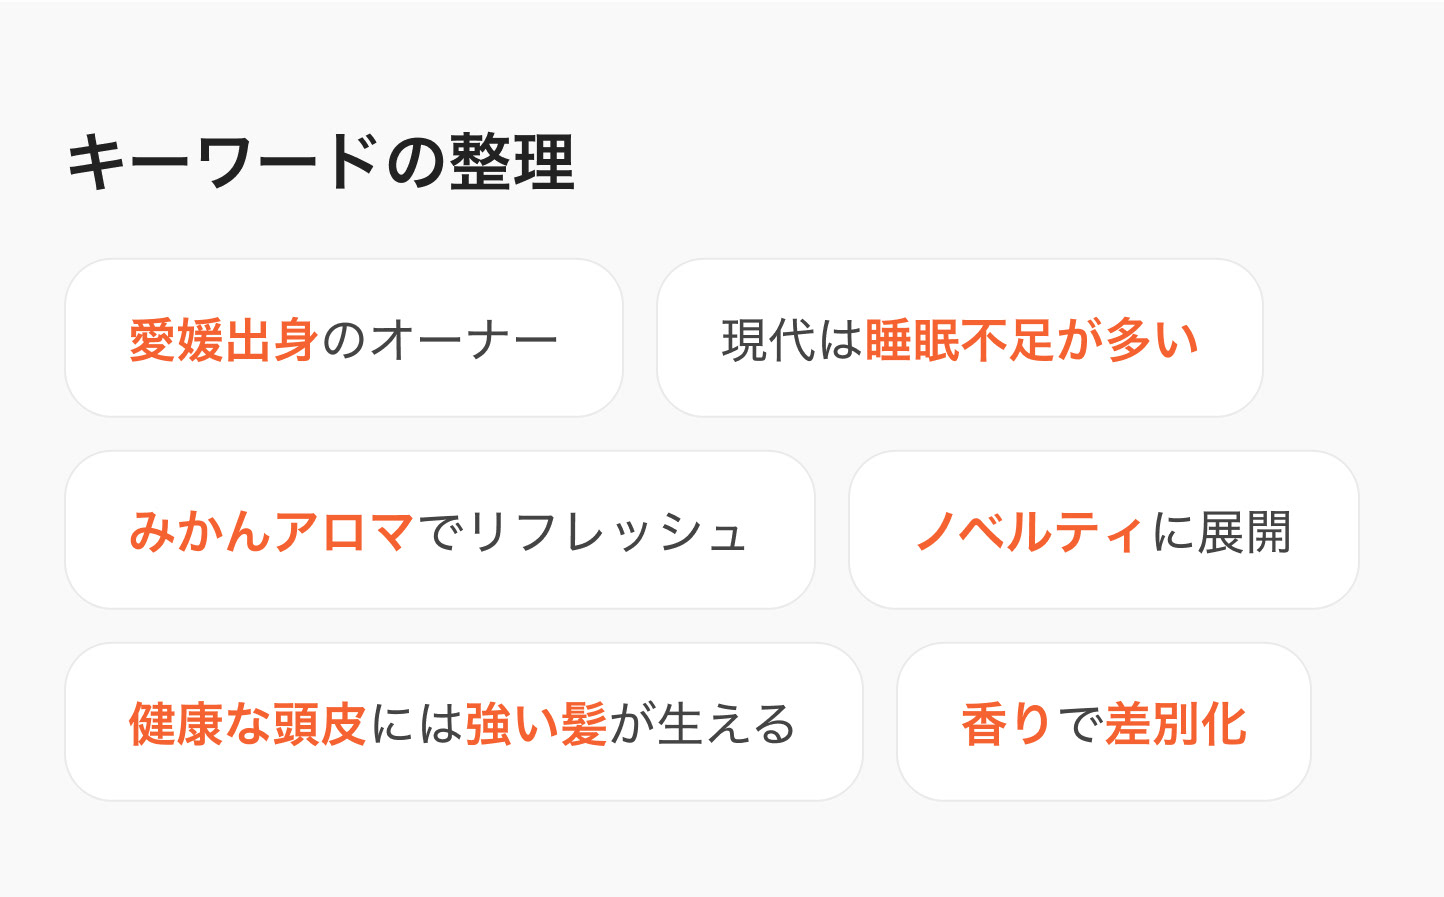Click the gray のオーナー text
Viewport: 1444px width, 897px height.
[x=440, y=340]
